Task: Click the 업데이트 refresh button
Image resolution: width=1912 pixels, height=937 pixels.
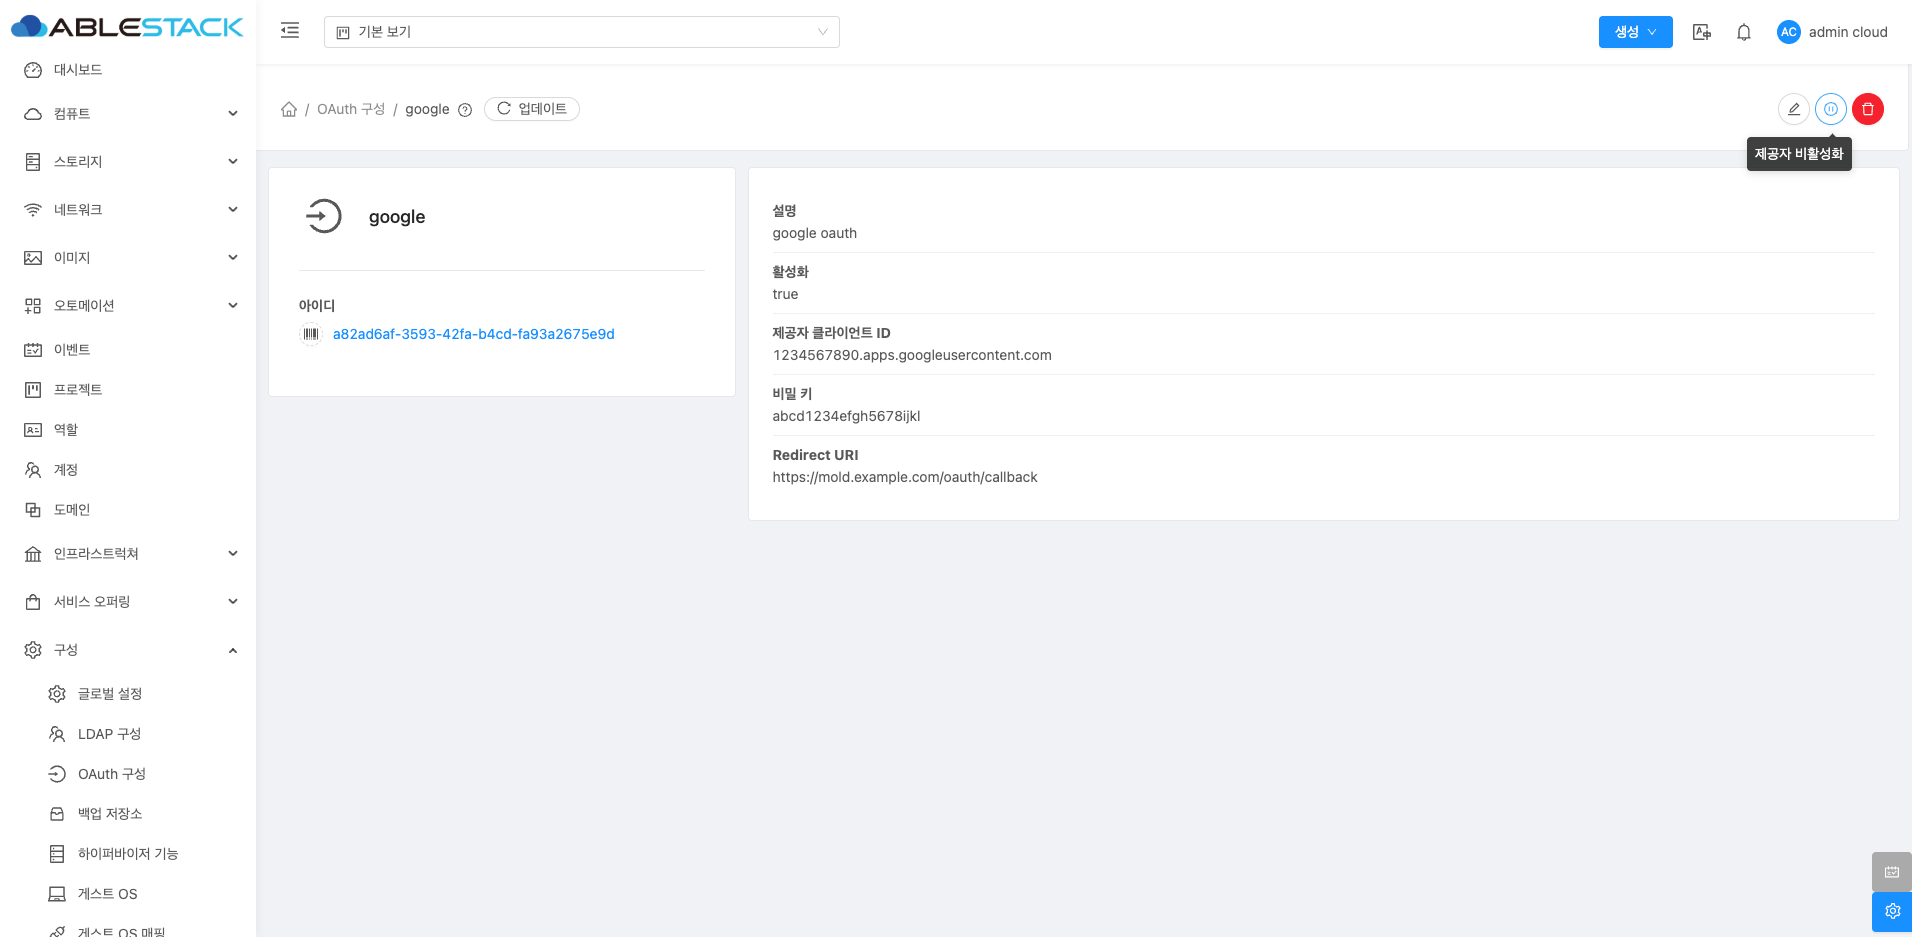Action: pyautogui.click(x=532, y=109)
